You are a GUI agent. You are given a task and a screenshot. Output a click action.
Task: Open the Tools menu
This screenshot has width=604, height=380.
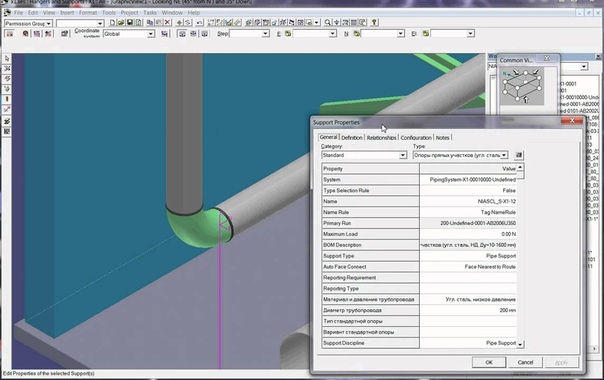pos(109,13)
